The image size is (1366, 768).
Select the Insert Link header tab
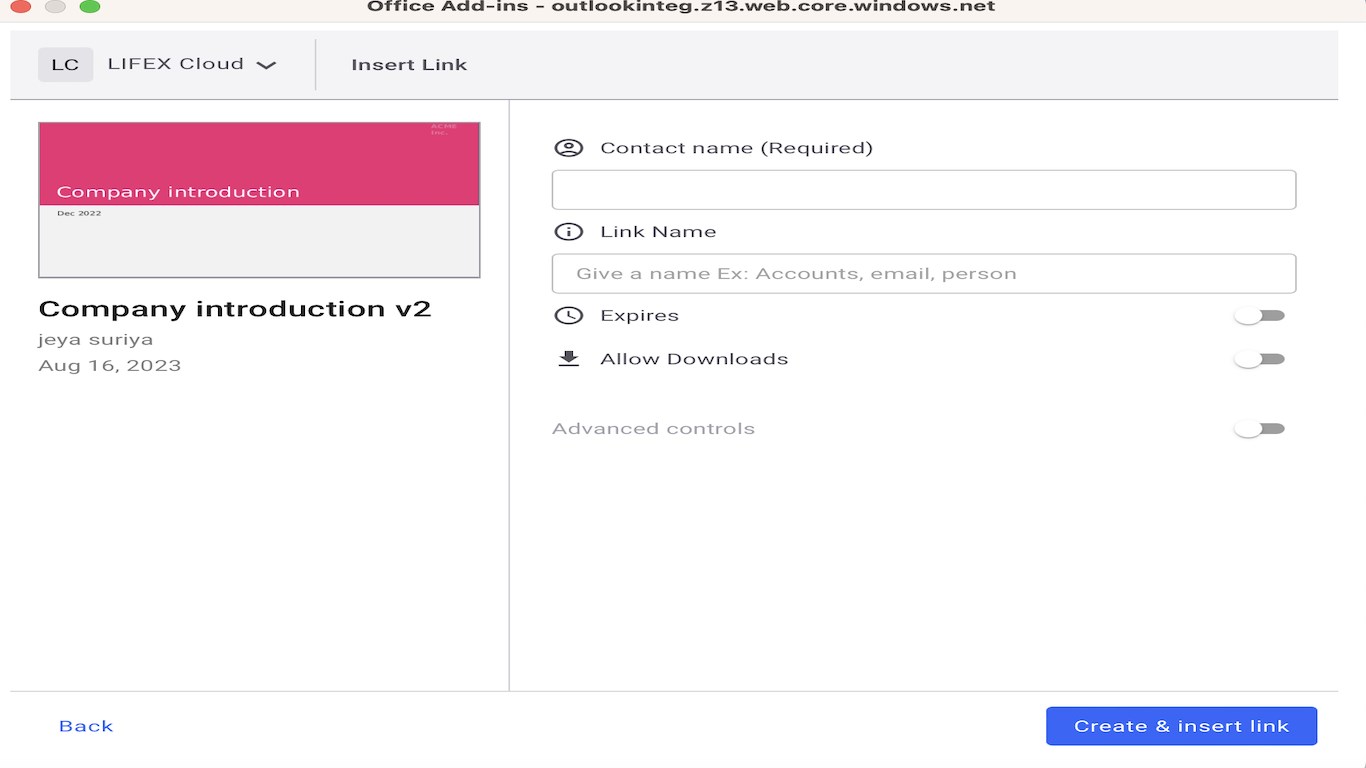[x=409, y=65]
